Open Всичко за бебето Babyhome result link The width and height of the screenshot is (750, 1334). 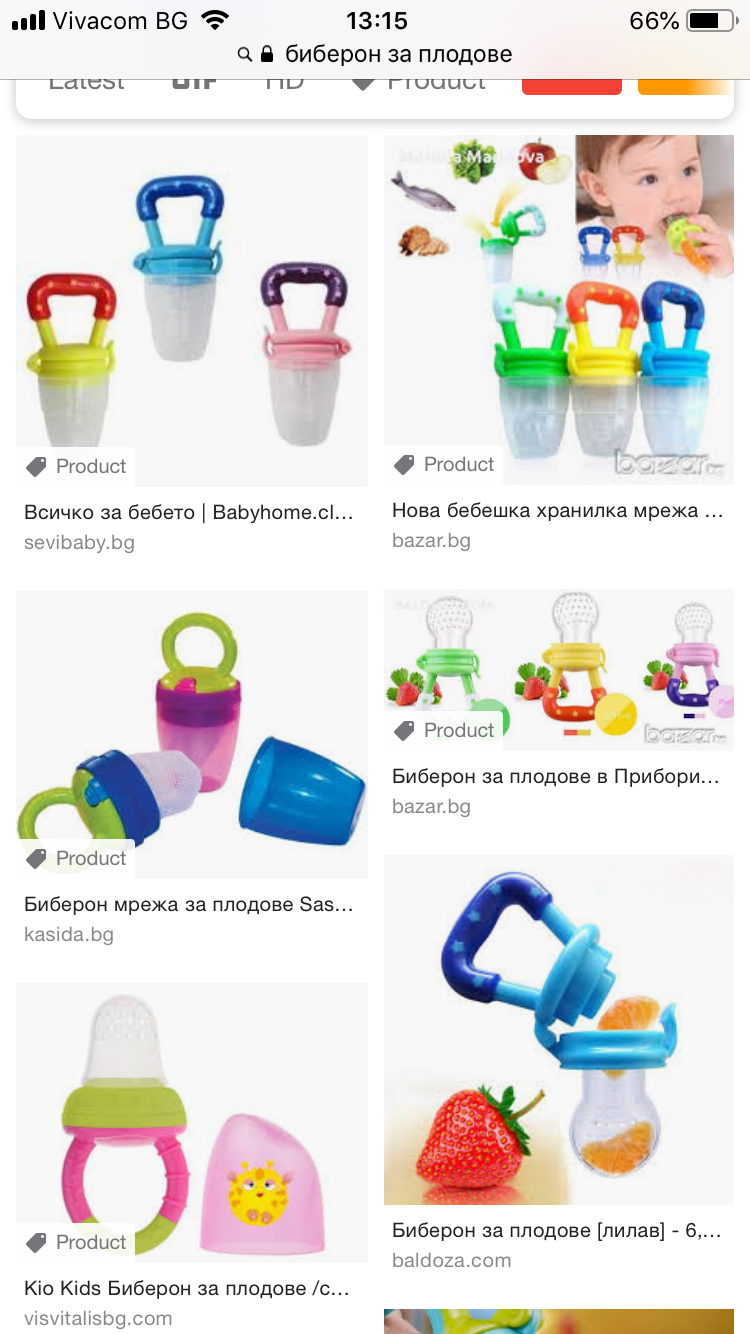pos(189,513)
